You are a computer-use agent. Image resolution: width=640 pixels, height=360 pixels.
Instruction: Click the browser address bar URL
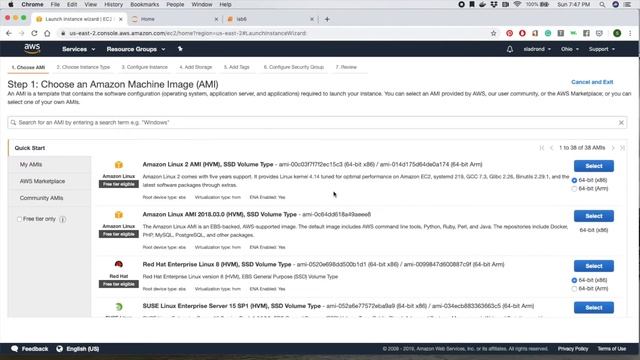tap(188, 33)
